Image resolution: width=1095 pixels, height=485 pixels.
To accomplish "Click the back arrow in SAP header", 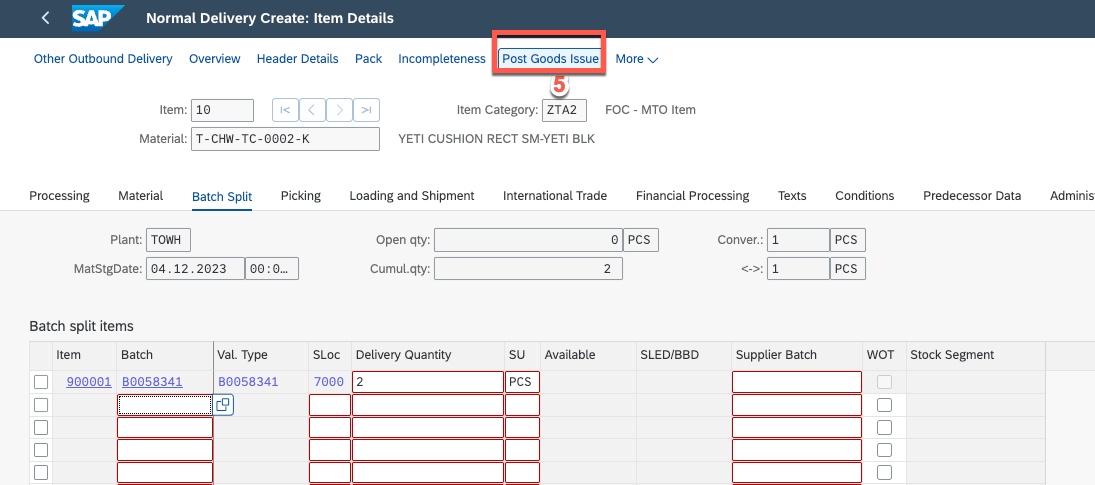I will [x=45, y=18].
